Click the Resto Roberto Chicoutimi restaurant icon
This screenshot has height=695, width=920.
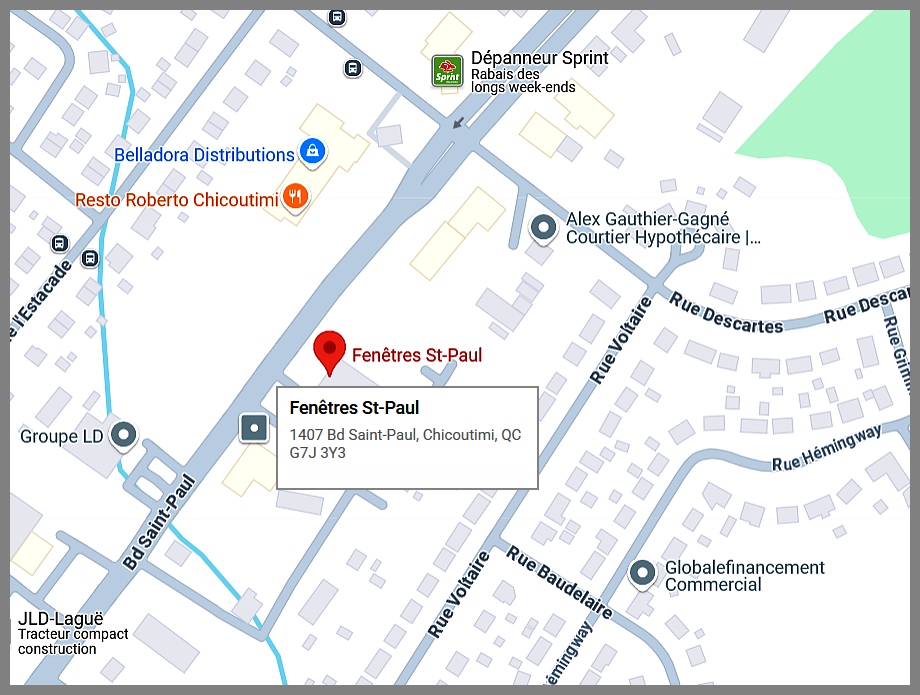(296, 197)
